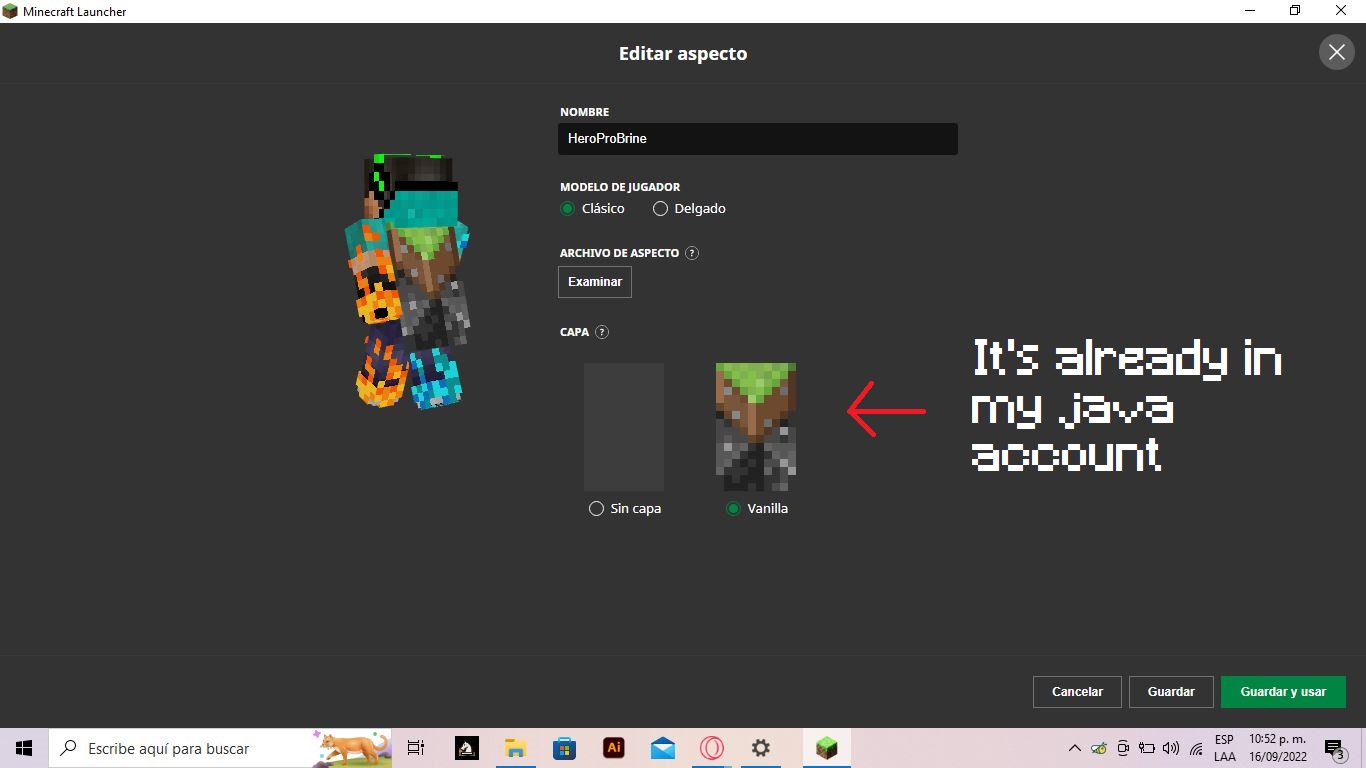The width and height of the screenshot is (1366, 768).
Task: Choose the Sin capa radio option
Action: 597,509
